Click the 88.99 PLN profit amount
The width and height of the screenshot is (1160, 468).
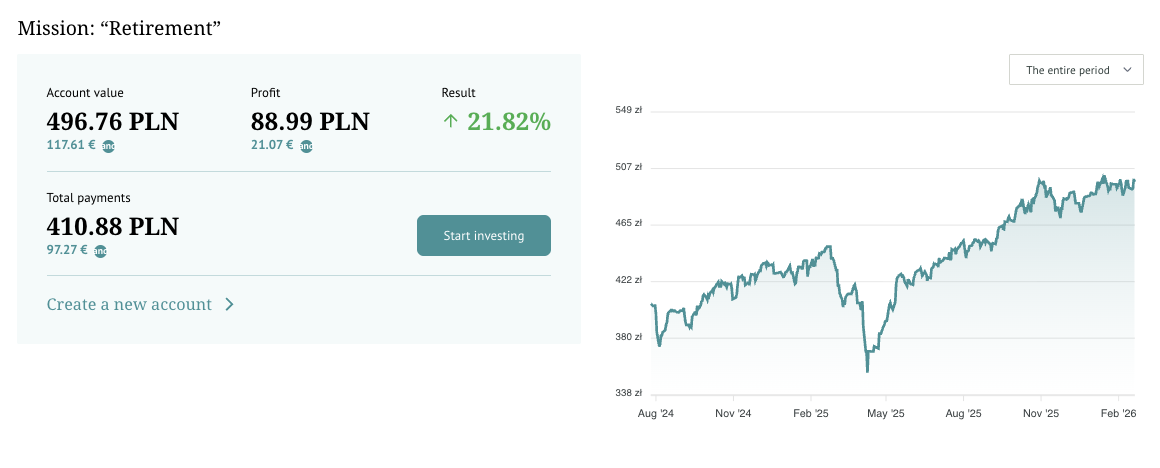[310, 122]
